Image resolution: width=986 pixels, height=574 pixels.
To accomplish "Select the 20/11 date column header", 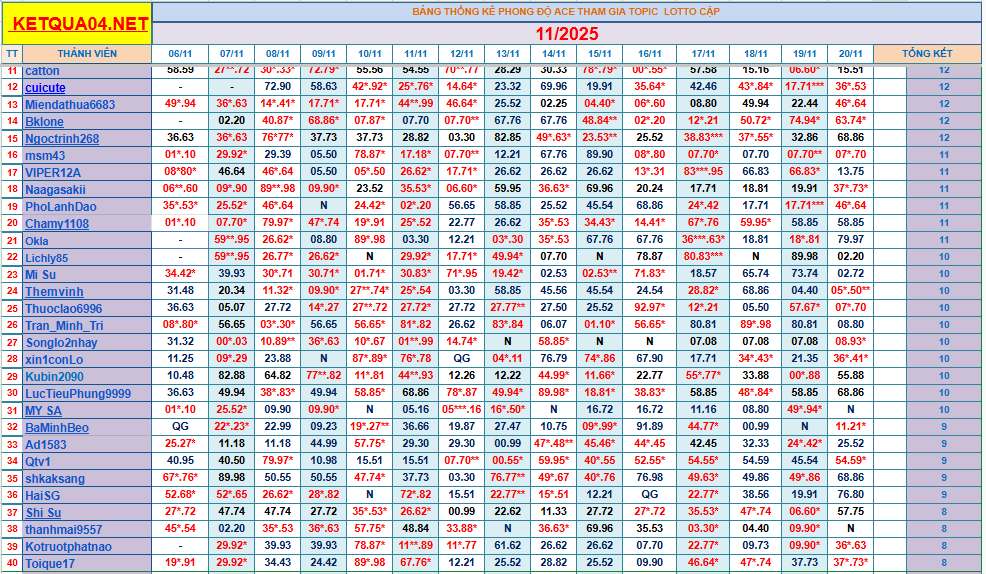I will pyautogui.click(x=850, y=53).
